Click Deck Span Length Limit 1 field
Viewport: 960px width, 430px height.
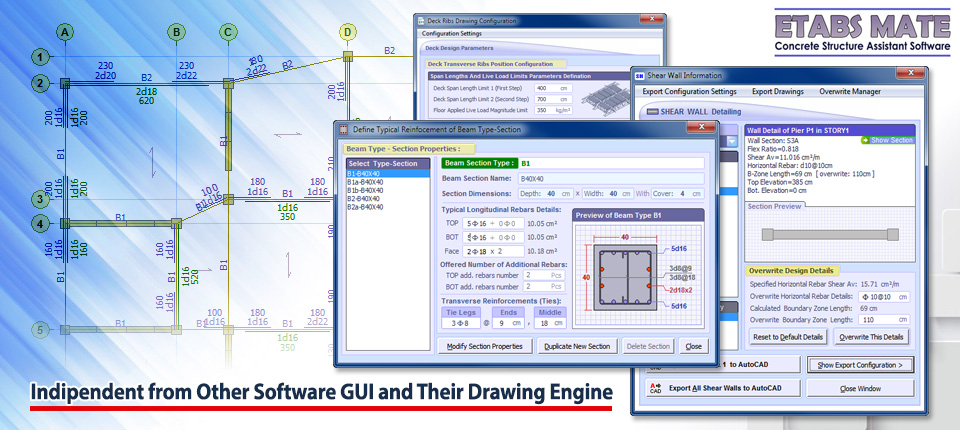(x=553, y=88)
